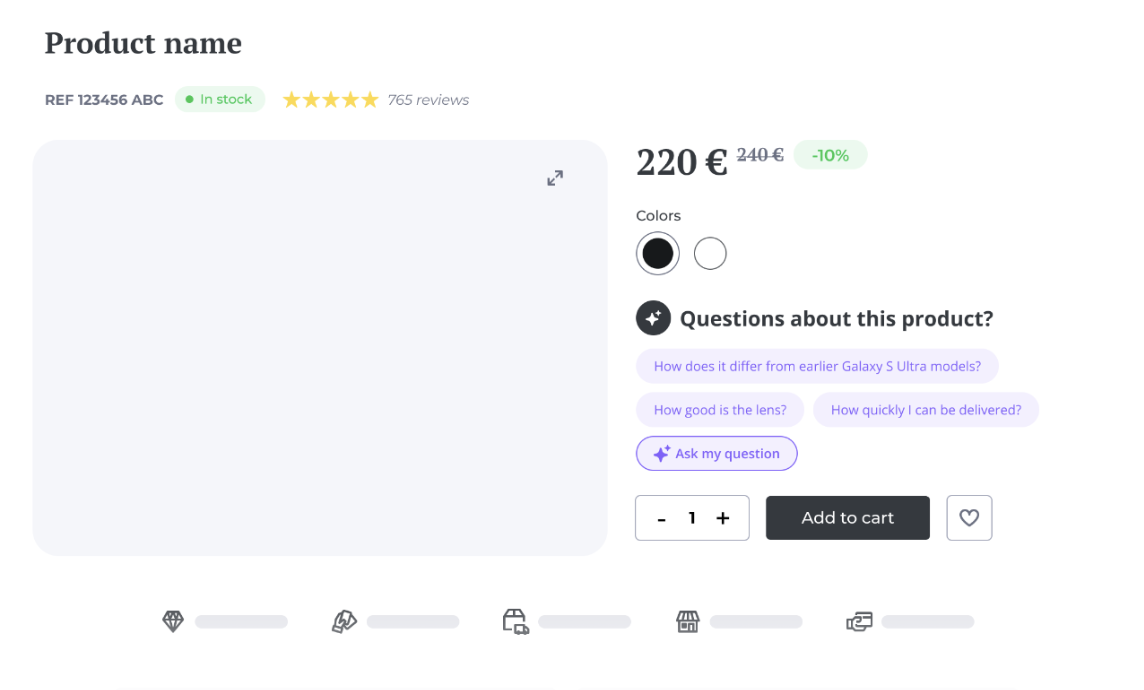Click the quantity value field

click(x=692, y=518)
